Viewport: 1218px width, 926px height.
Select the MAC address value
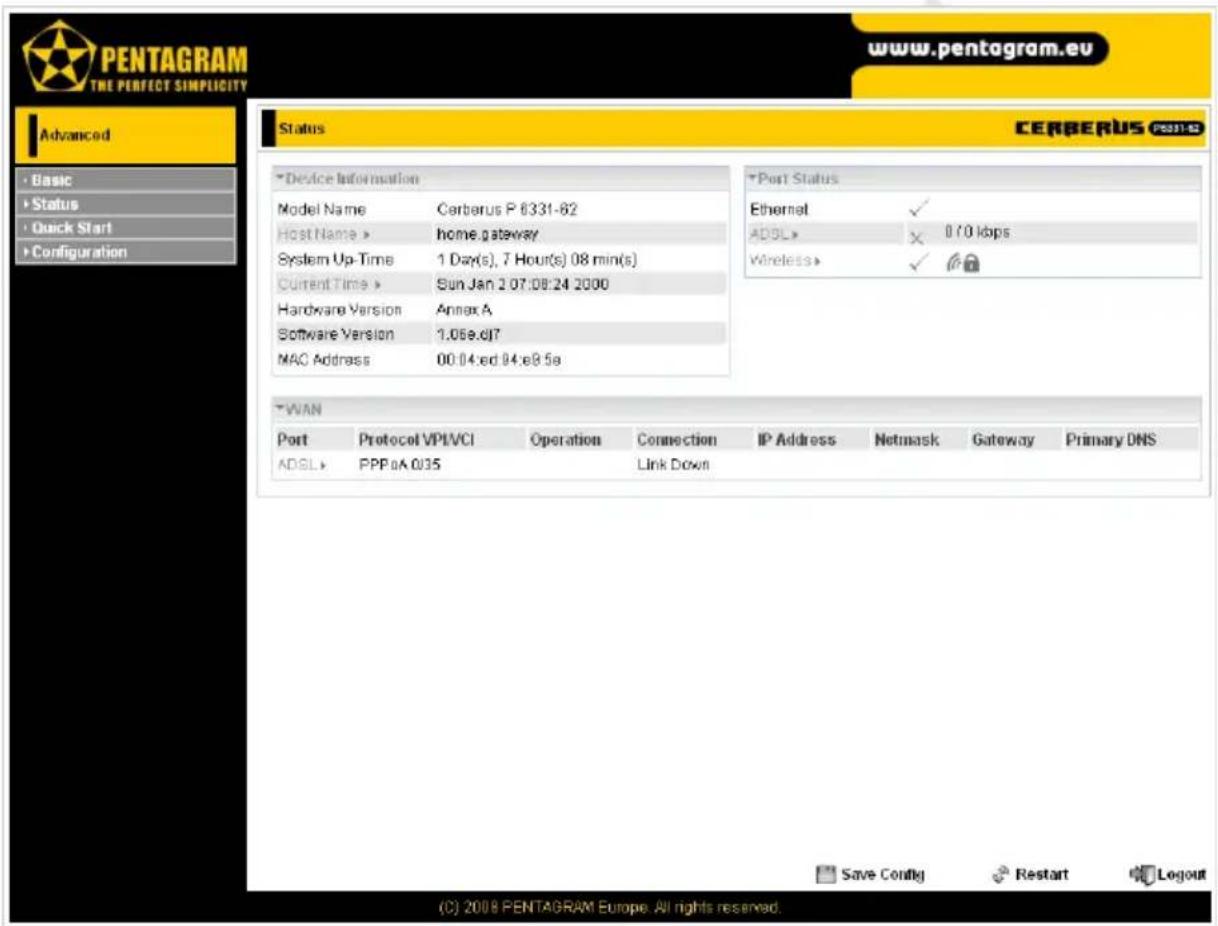coord(499,359)
